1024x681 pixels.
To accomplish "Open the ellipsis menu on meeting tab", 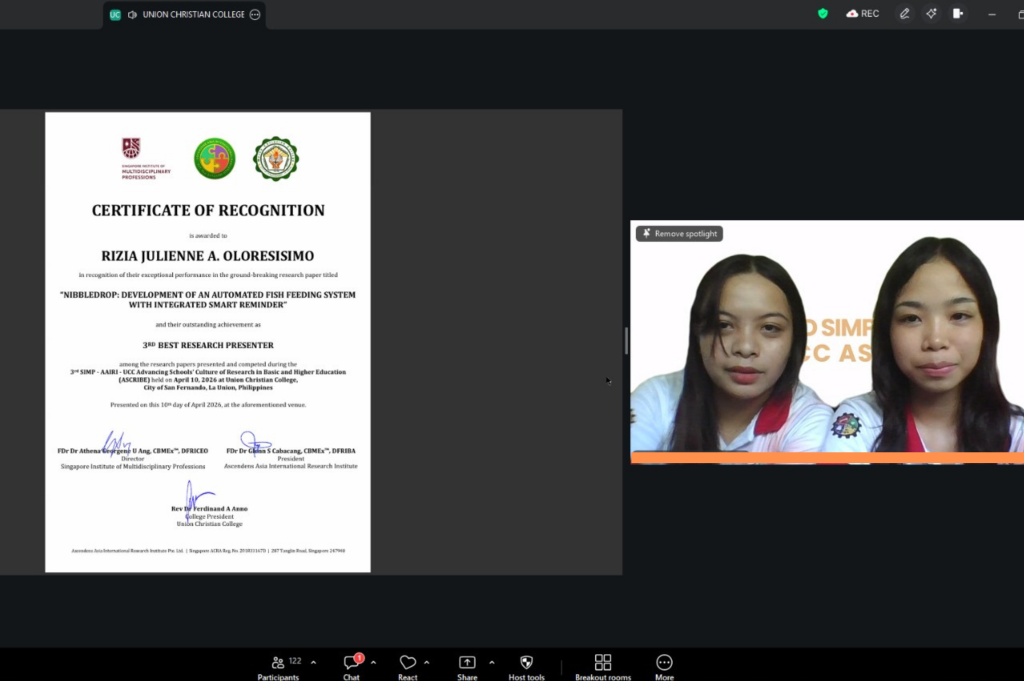I will tap(255, 14).
